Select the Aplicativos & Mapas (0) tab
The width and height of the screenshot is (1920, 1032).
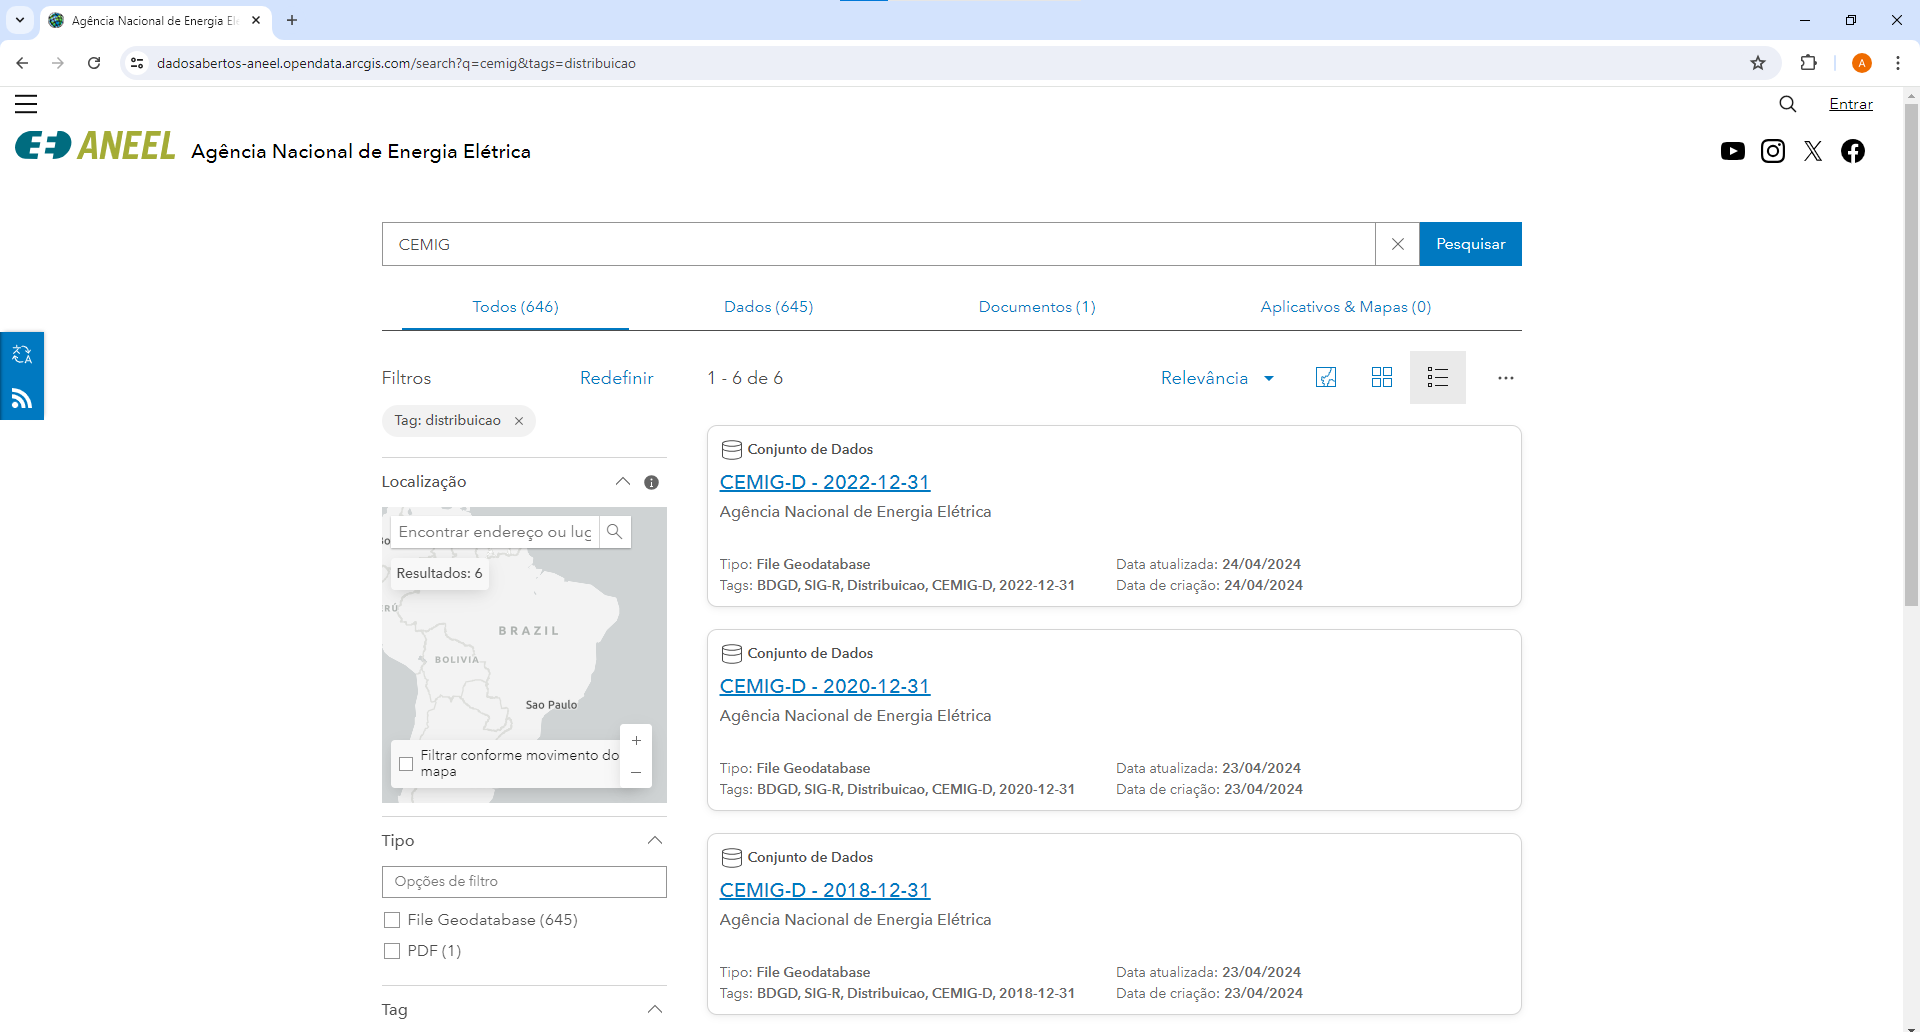point(1346,307)
